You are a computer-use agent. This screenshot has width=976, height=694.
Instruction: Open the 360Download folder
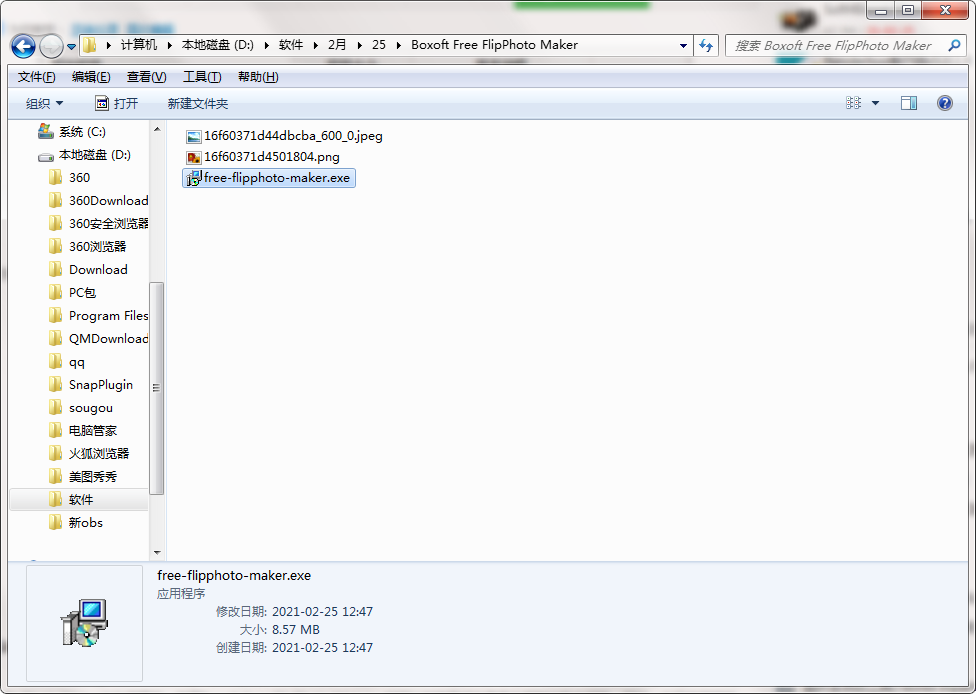pos(108,200)
